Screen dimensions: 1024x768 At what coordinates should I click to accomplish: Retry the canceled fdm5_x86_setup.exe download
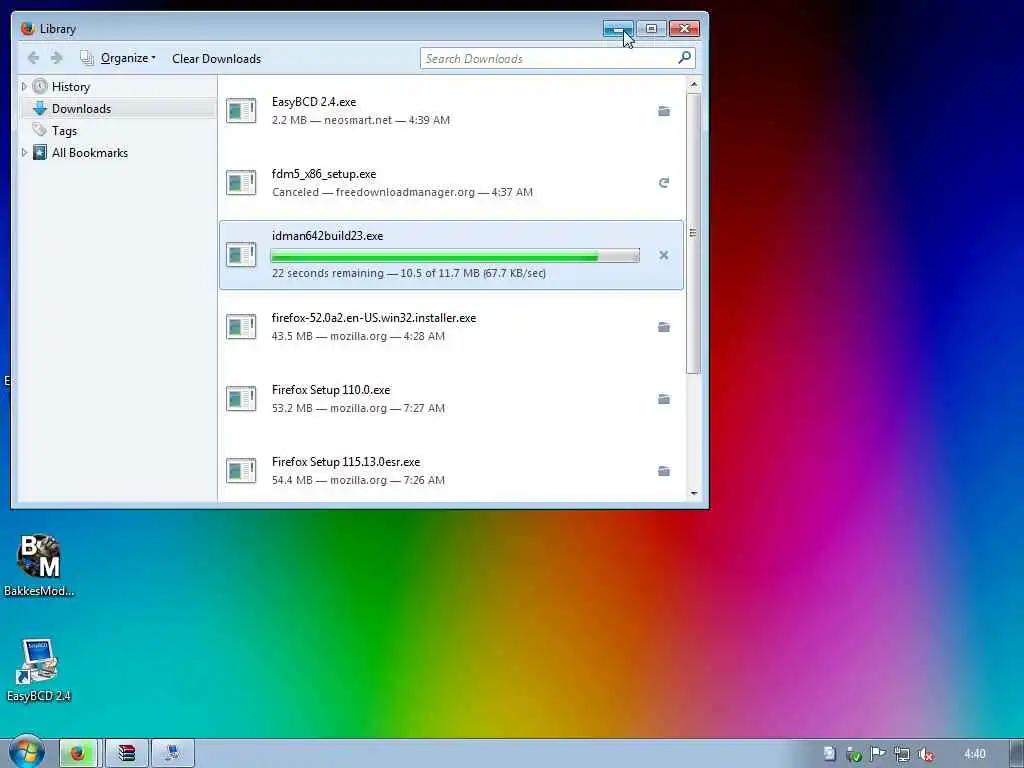coord(664,183)
